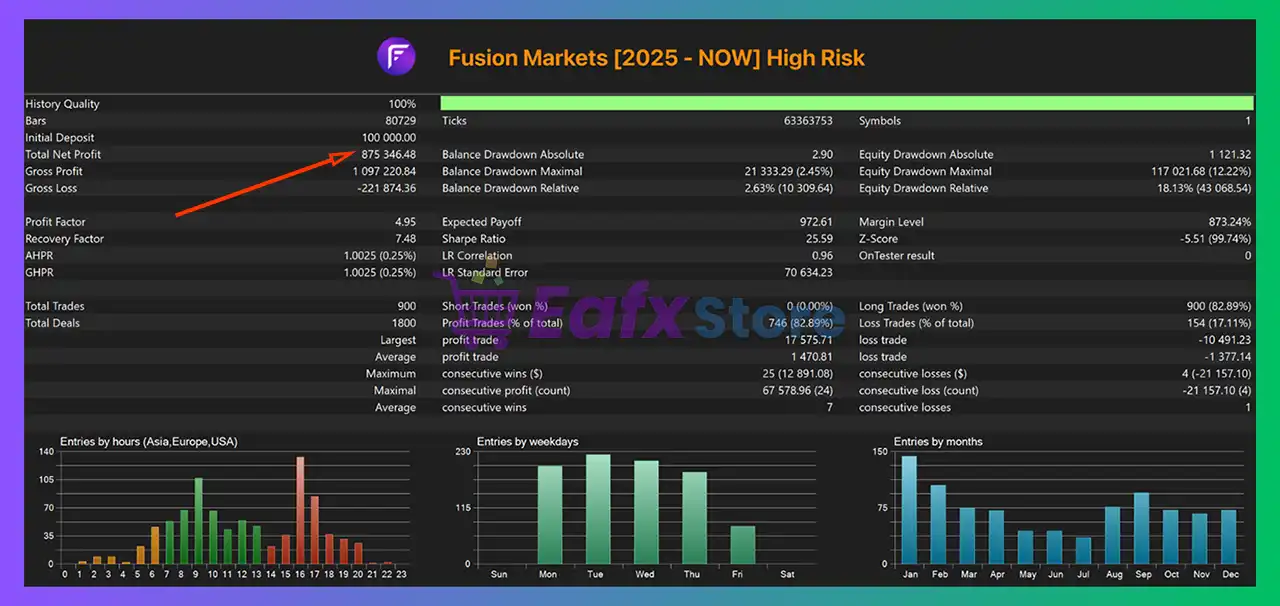Click the Tuesday bar in weekdays chart
This screenshot has height=606, width=1280.
click(x=598, y=509)
